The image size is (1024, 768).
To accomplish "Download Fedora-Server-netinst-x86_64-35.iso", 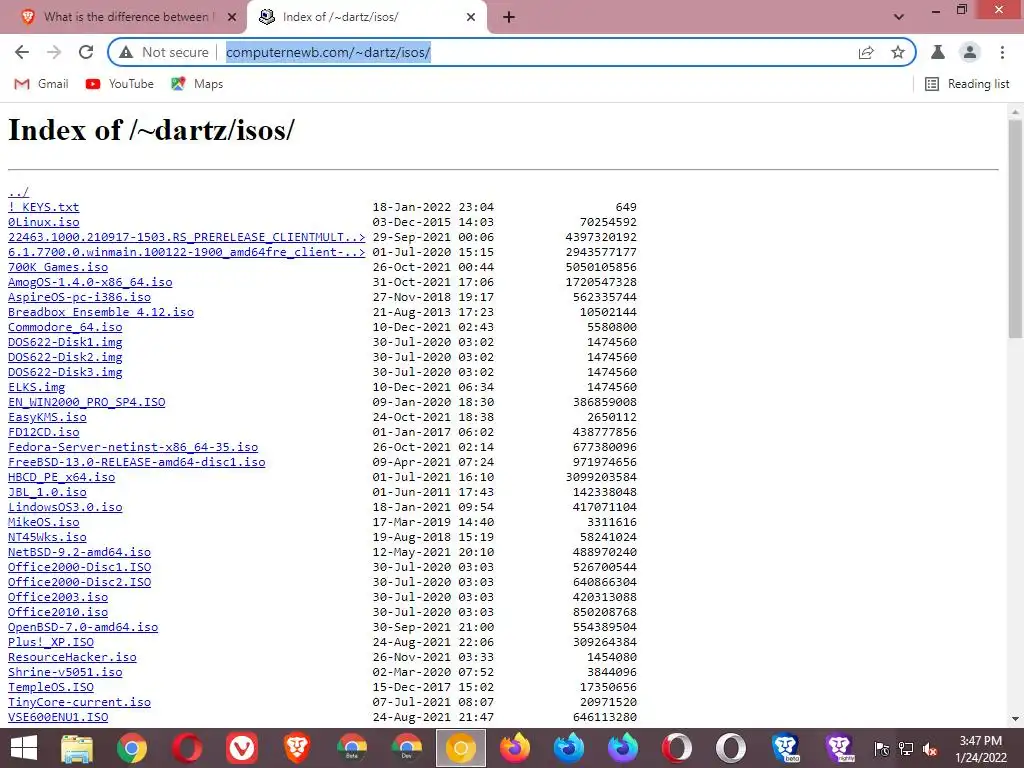I will (133, 447).
